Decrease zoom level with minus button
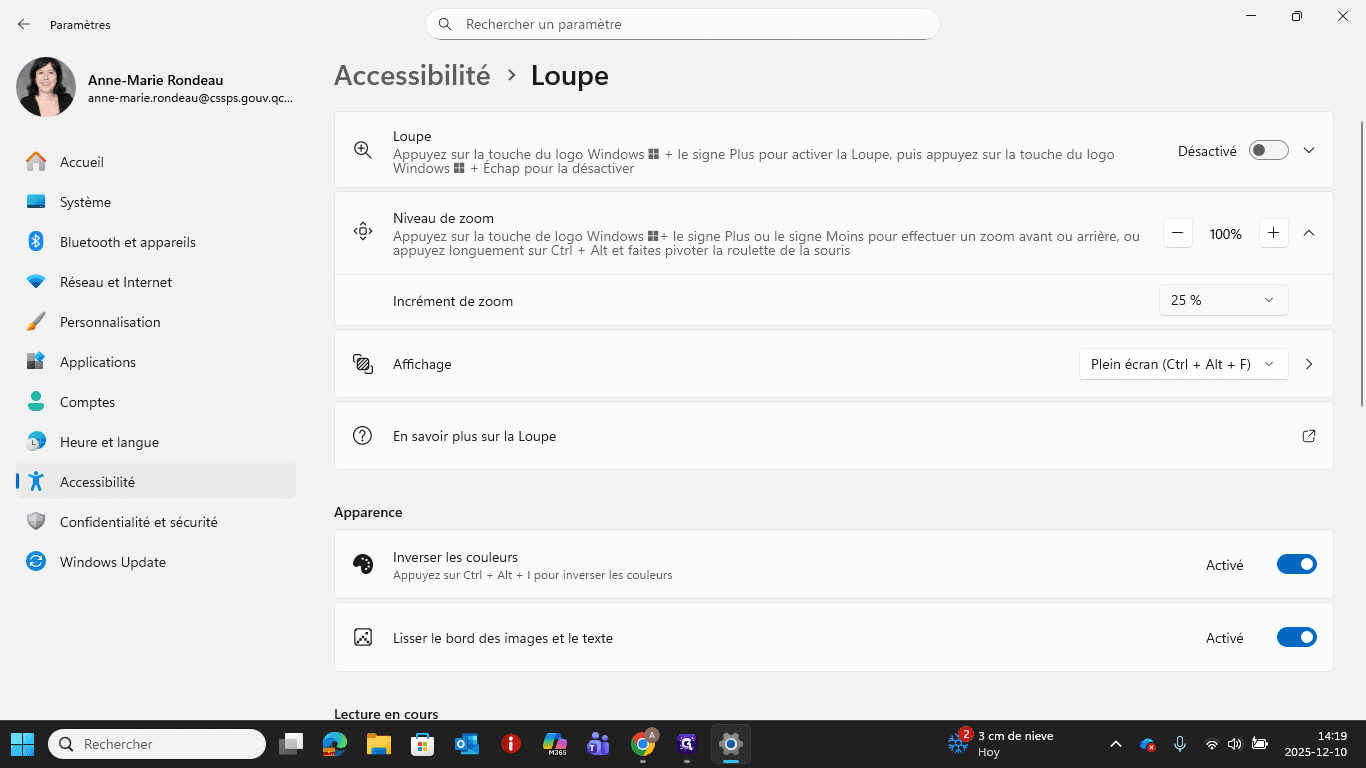The height and width of the screenshot is (768, 1366). click(x=1178, y=233)
